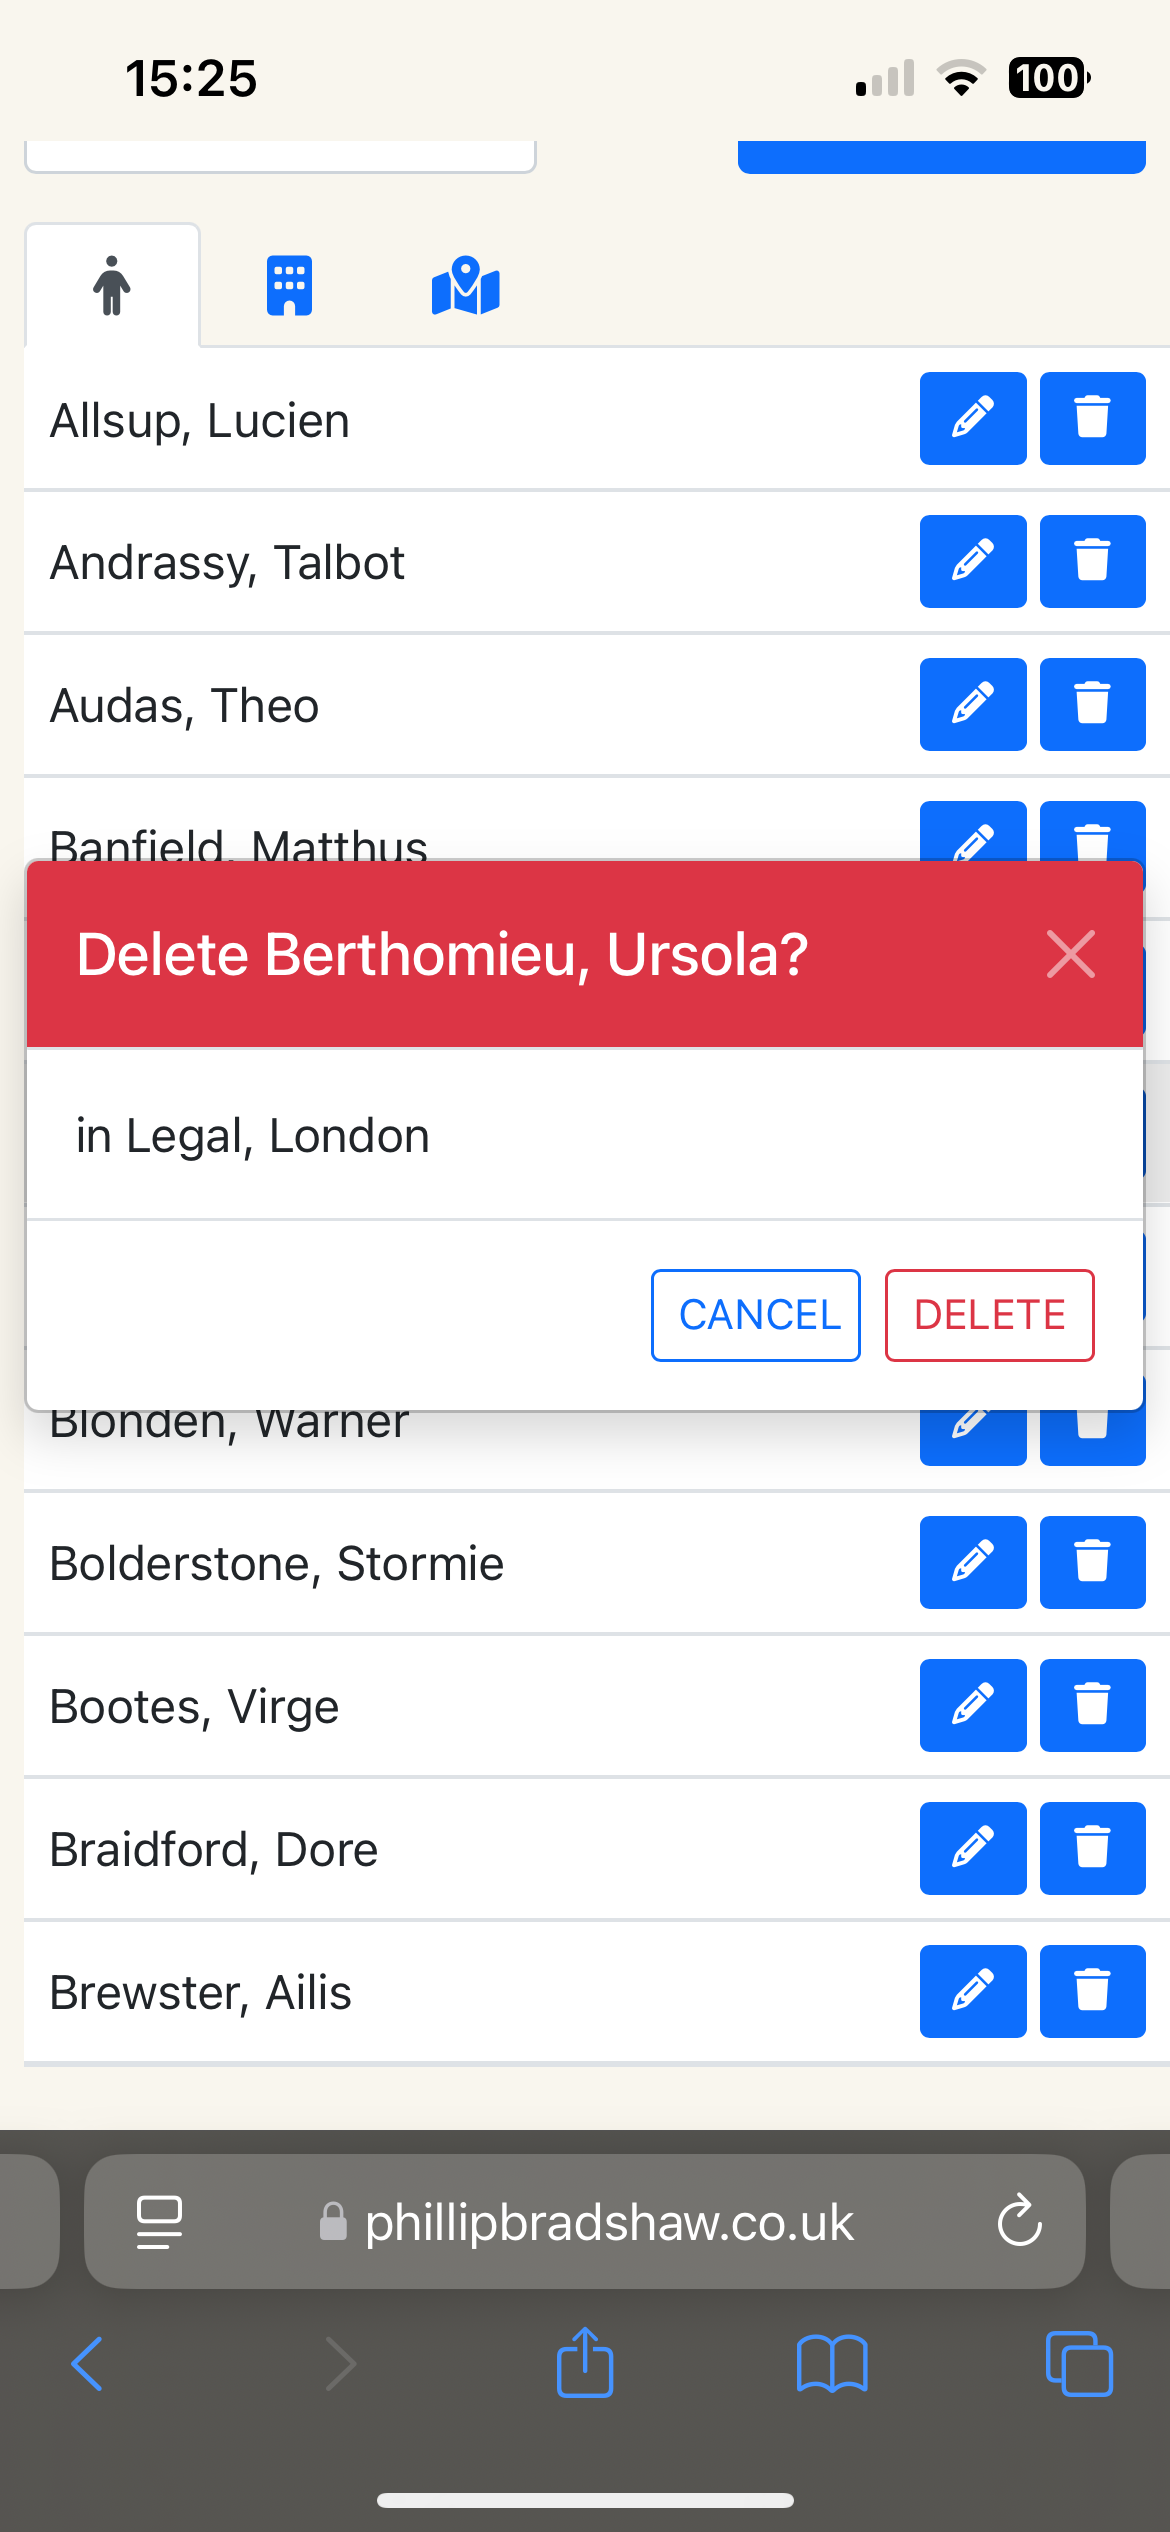Open Safari bookmarks

(x=832, y=2364)
